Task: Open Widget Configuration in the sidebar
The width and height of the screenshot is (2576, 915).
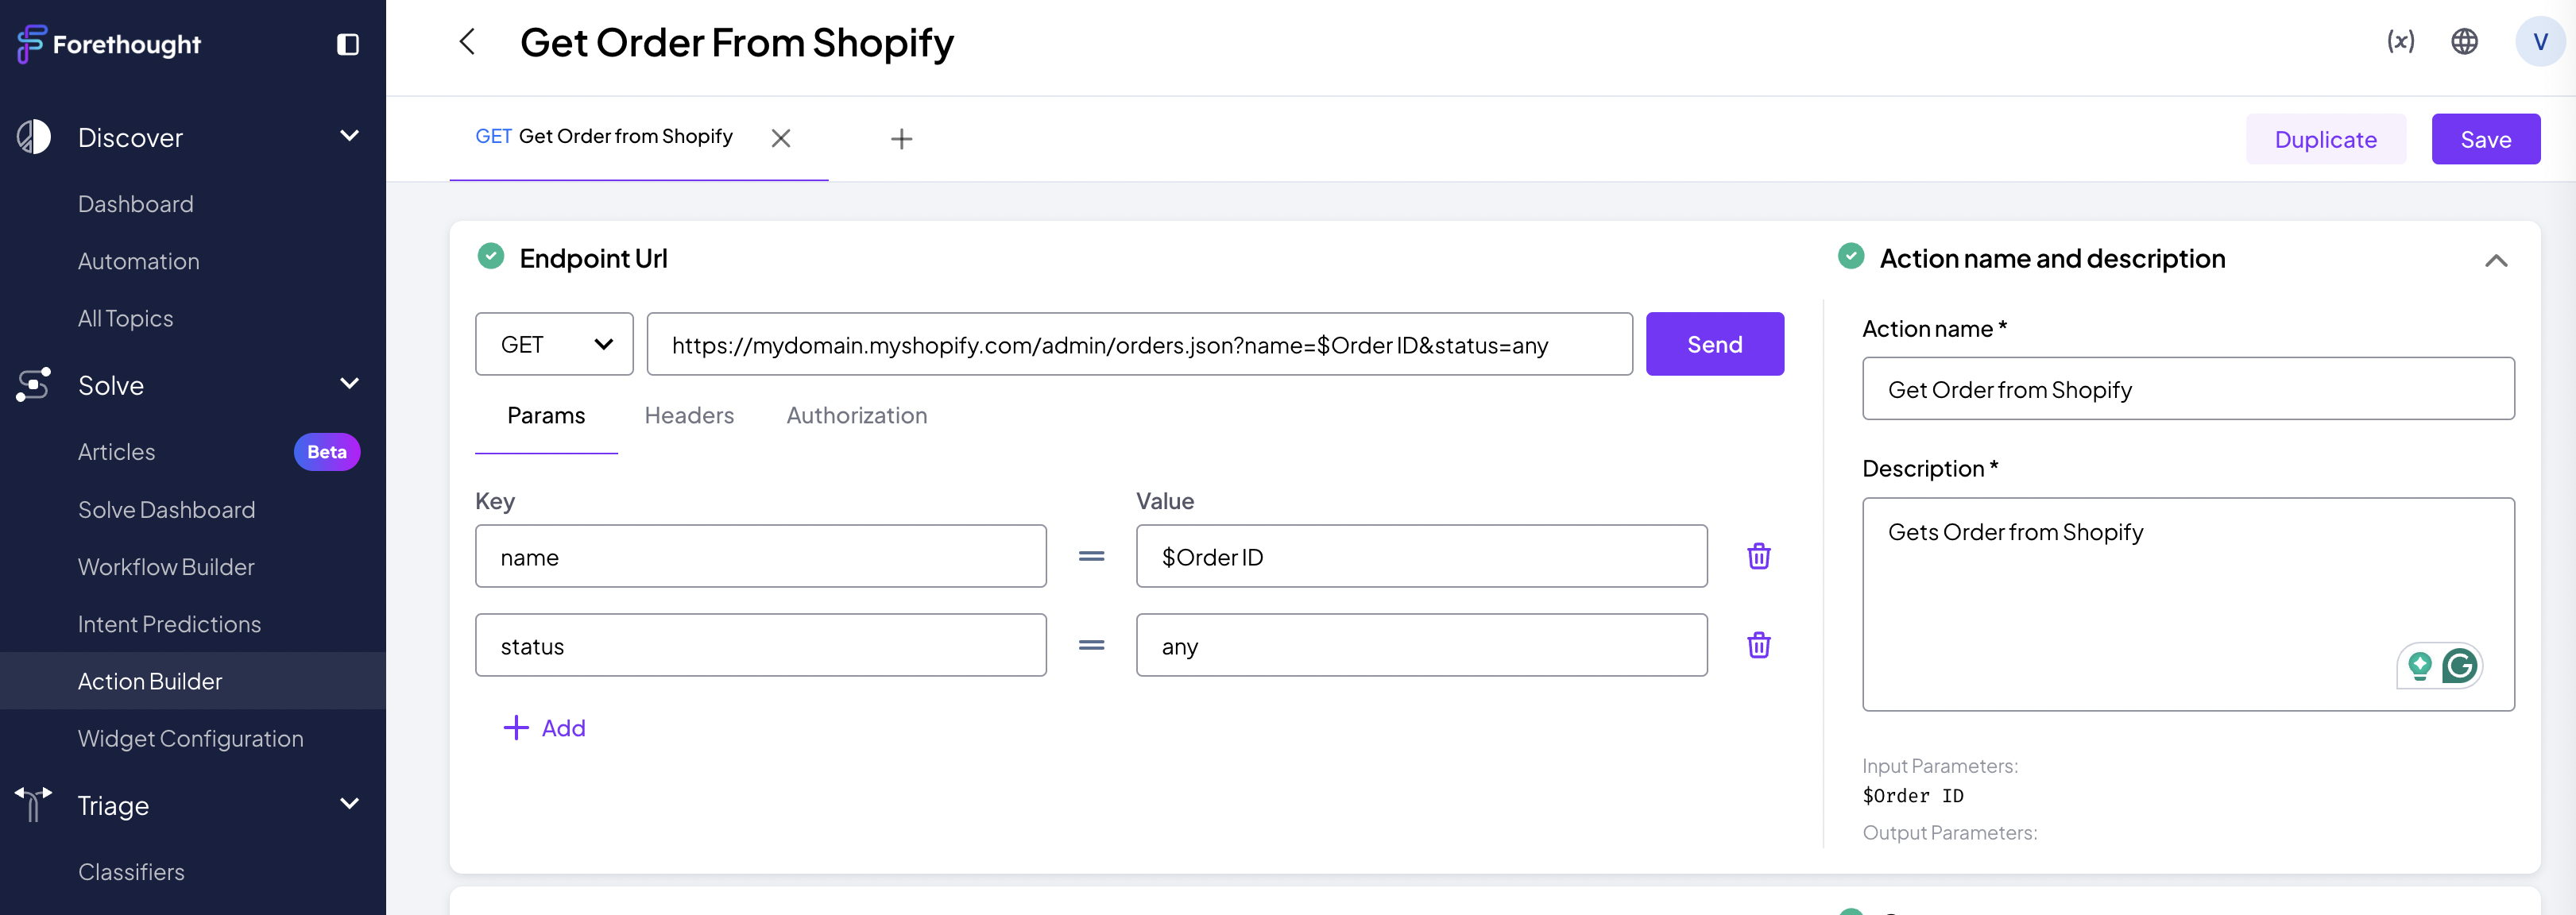Action: 191,739
